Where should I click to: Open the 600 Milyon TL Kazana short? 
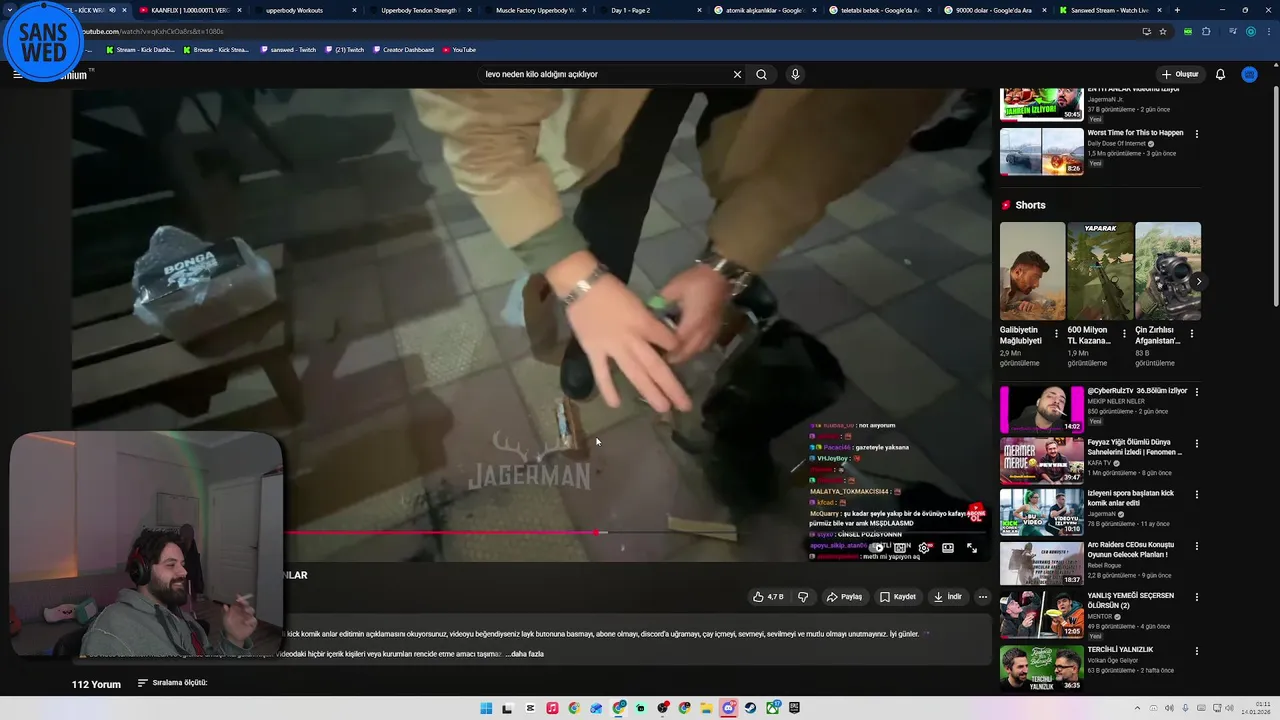click(x=1100, y=271)
